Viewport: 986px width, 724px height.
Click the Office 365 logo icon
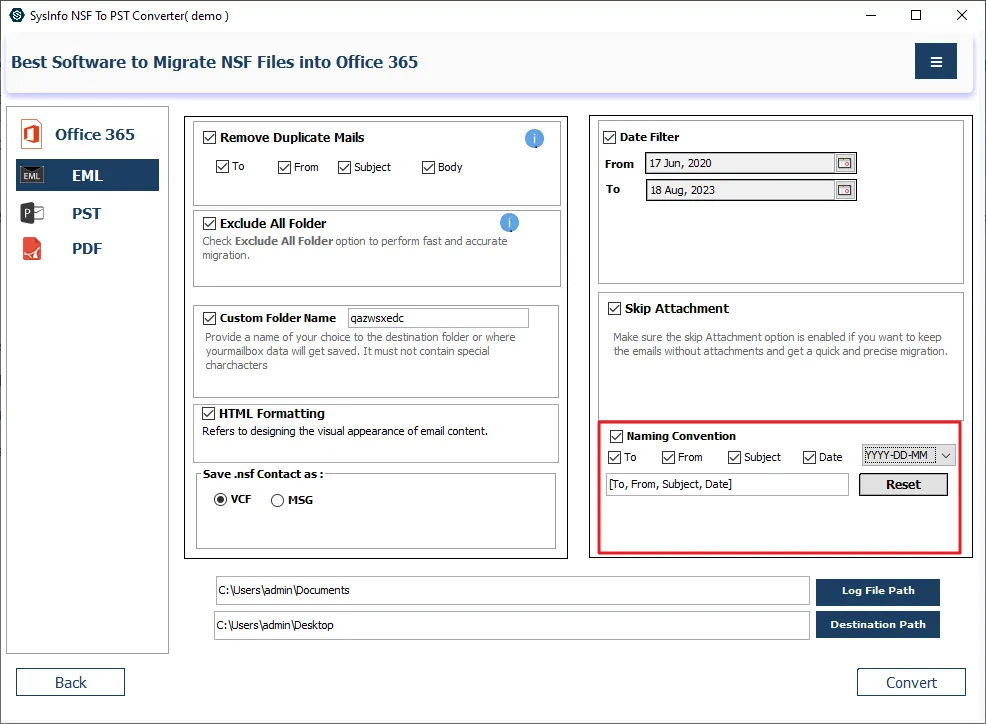click(31, 135)
